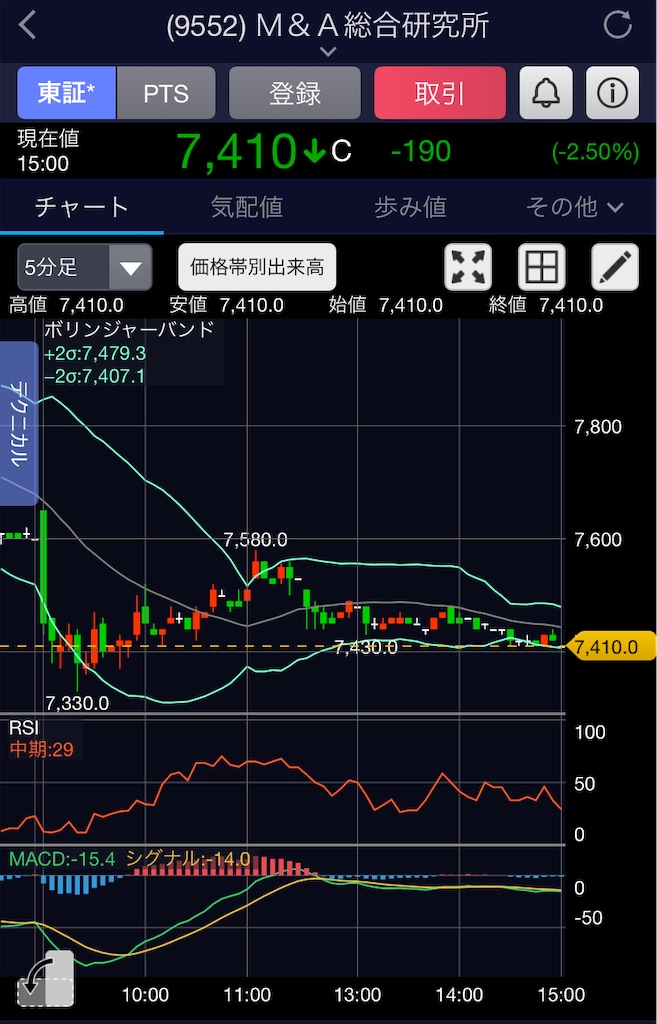Image resolution: width=657 pixels, height=1024 pixels.
Task: Tap the yellow 7,410.0 price tag
Action: coord(611,647)
